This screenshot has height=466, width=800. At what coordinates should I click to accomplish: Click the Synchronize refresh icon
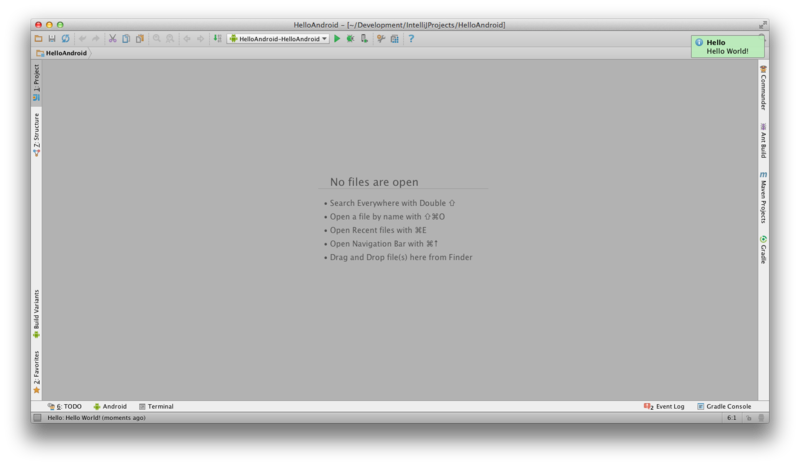click(65, 39)
